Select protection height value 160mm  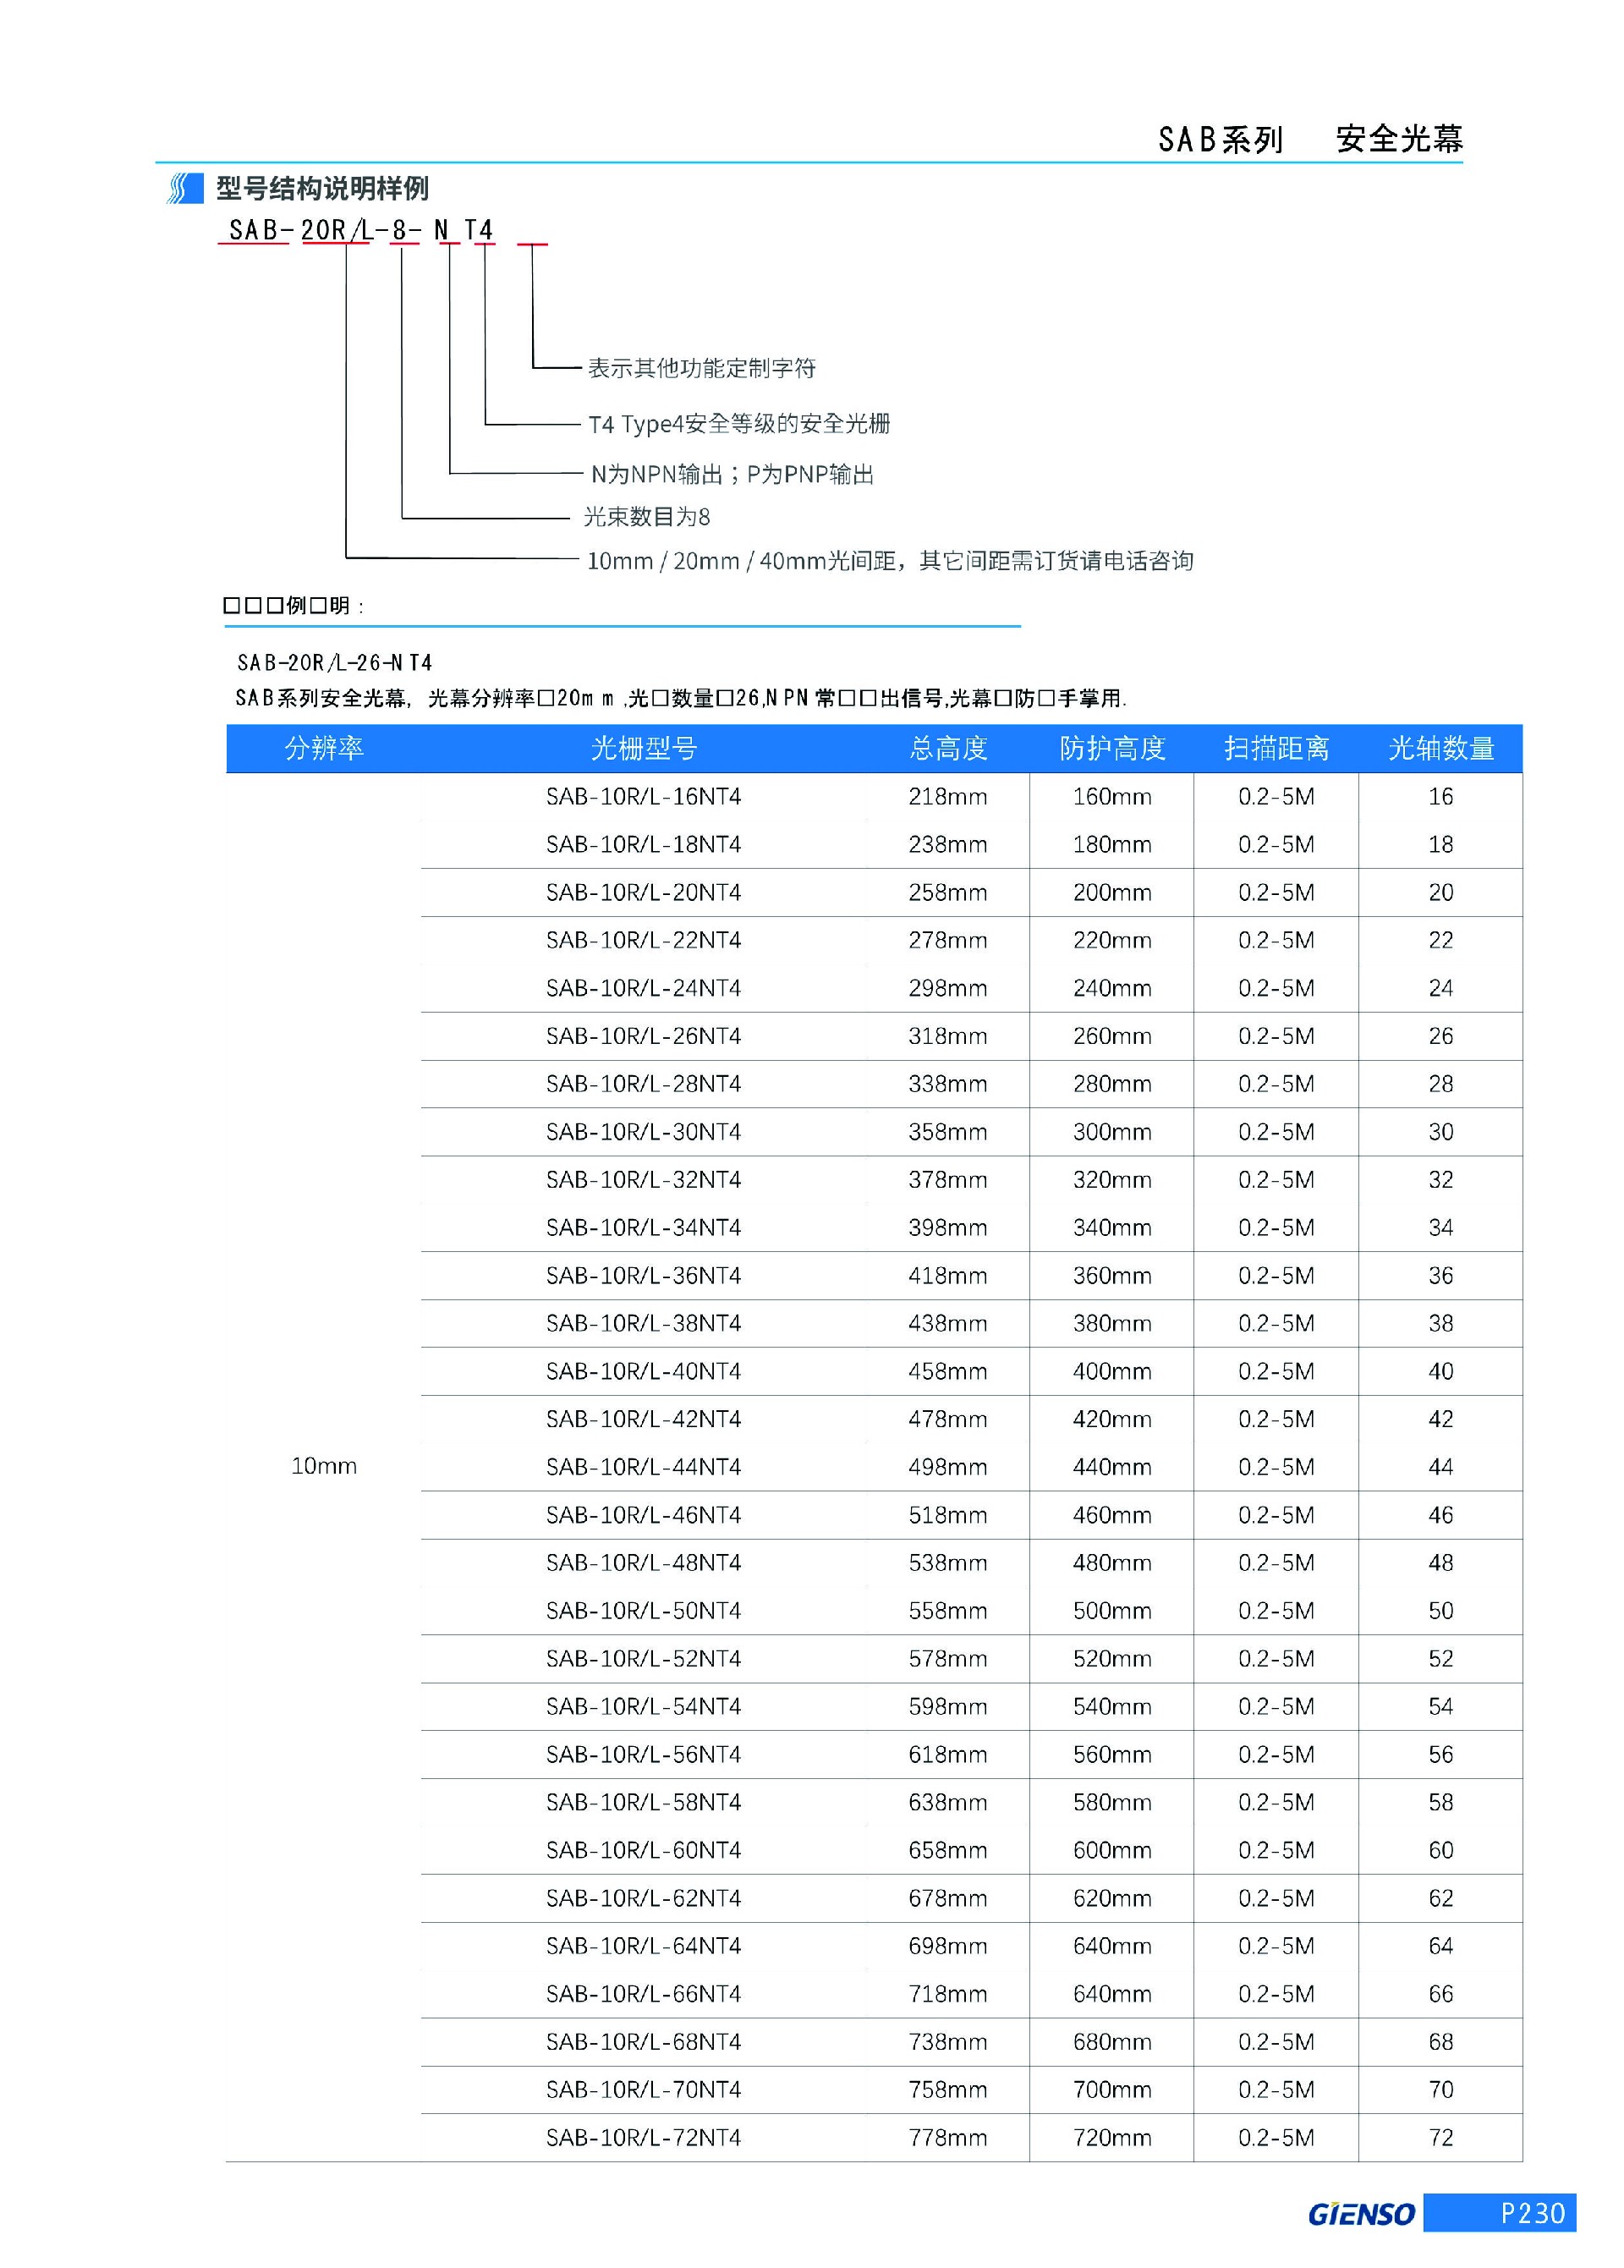pos(1112,797)
